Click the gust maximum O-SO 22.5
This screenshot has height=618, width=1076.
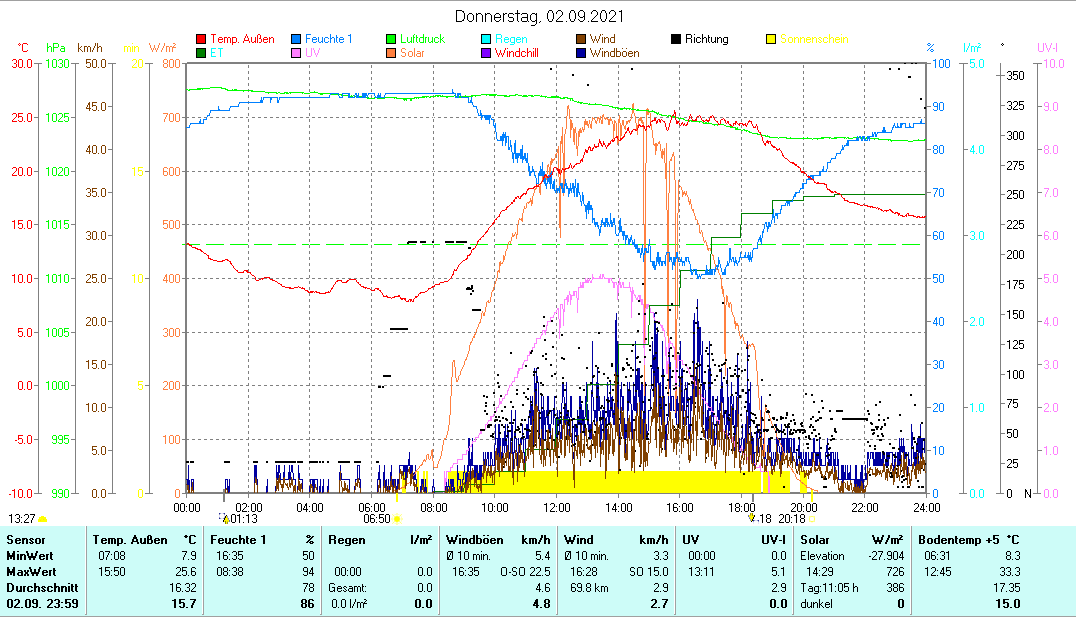pos(526,572)
